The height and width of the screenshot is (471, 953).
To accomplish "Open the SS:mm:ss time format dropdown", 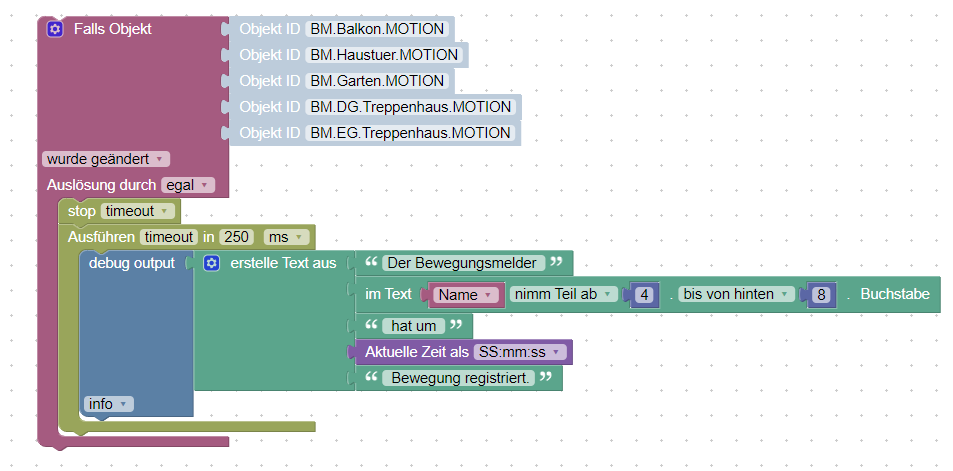I will pos(520,352).
